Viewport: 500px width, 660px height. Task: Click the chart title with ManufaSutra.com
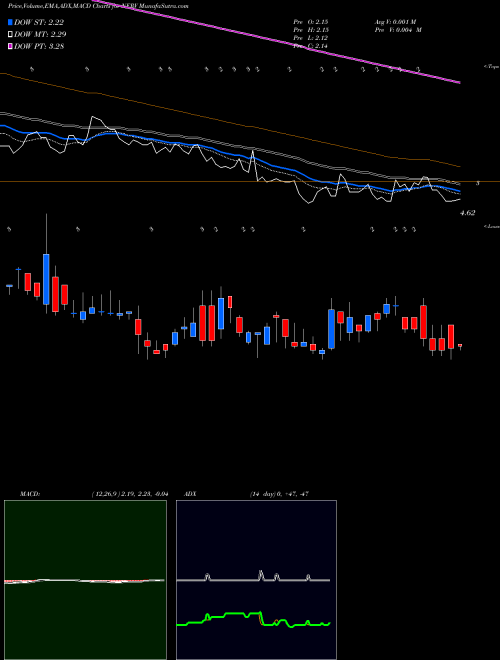coord(98,6)
